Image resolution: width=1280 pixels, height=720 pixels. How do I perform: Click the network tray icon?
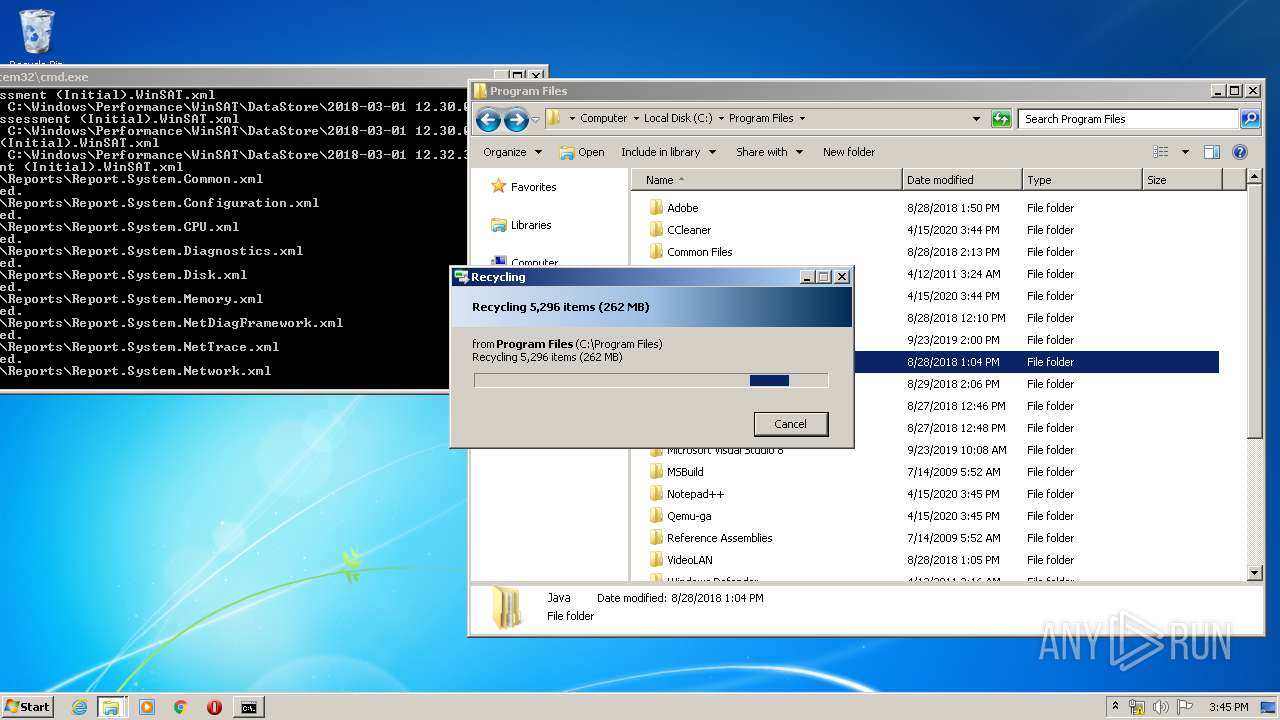pos(1137,707)
